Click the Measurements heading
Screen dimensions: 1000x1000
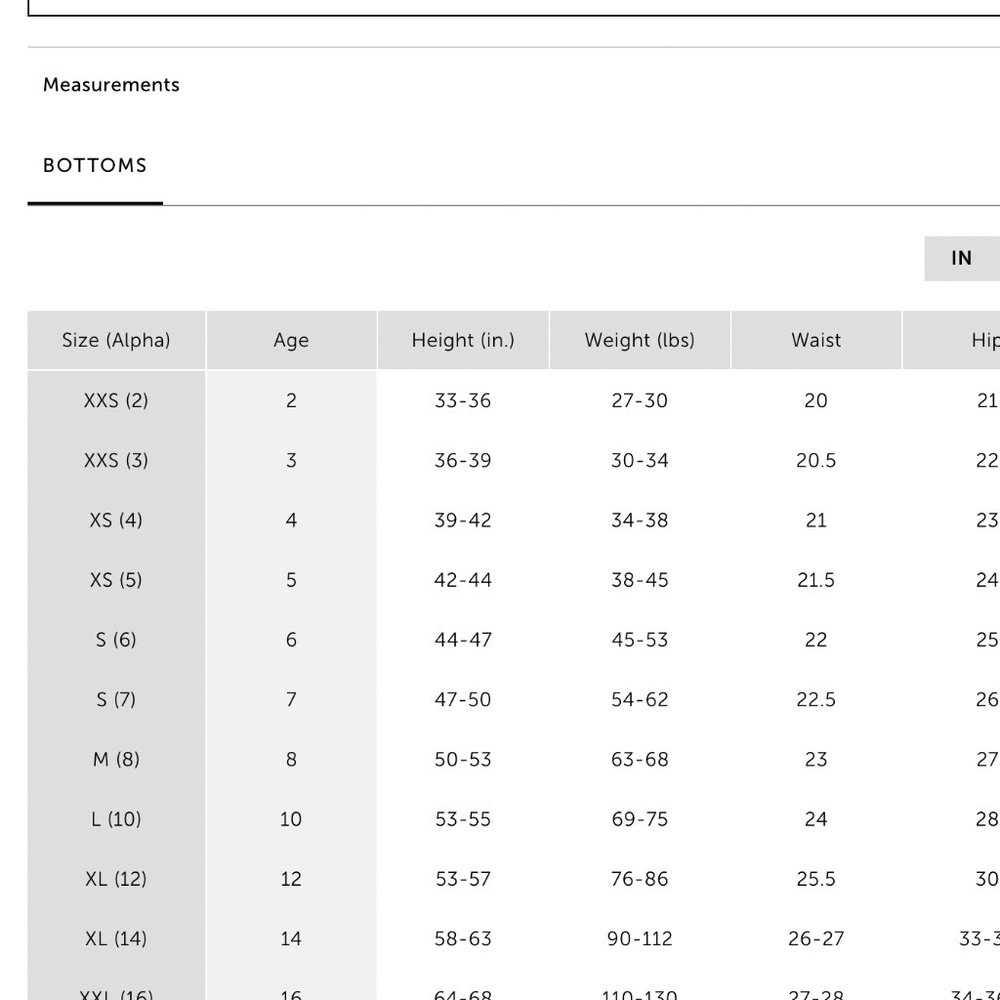111,85
